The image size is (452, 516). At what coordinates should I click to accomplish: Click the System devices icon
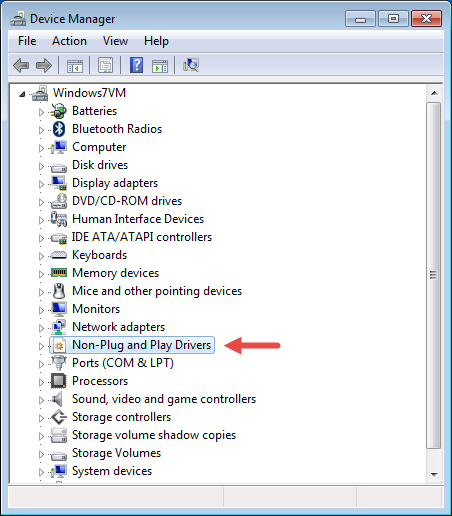pyautogui.click(x=59, y=471)
